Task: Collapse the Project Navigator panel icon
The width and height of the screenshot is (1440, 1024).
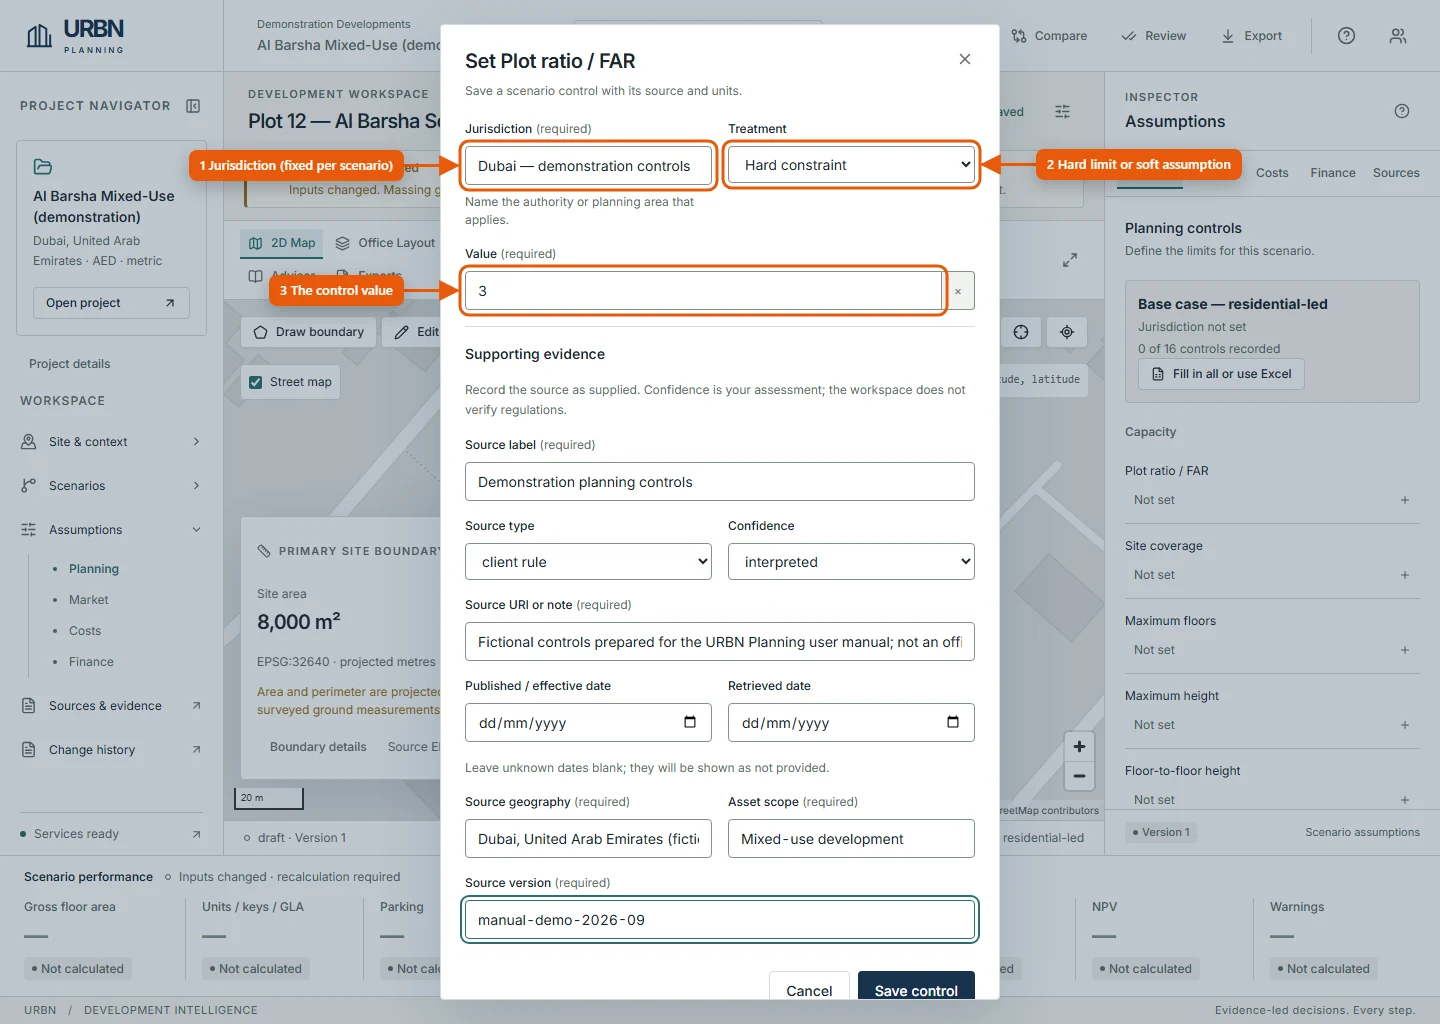Action: (x=193, y=106)
